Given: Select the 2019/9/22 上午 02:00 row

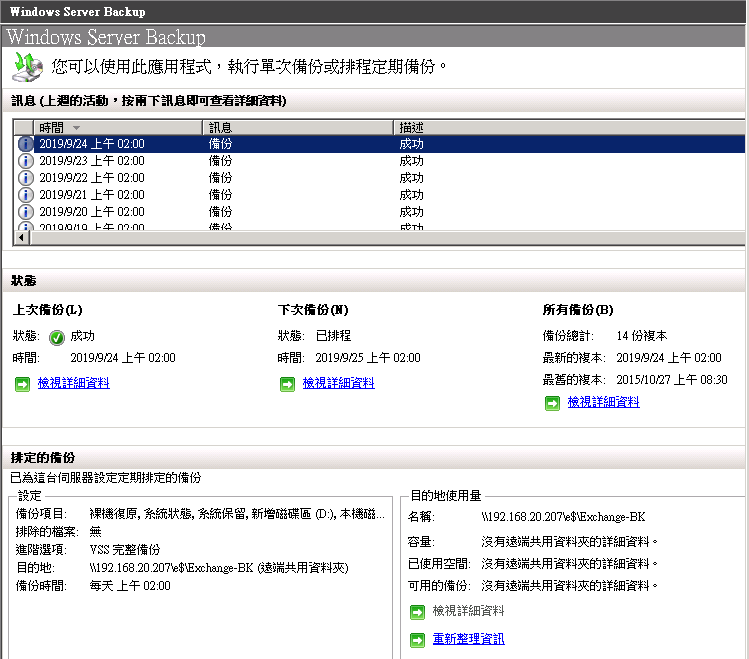Looking at the screenshot, I should [379, 178].
